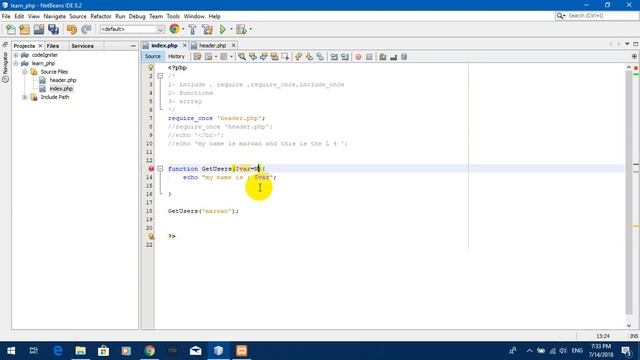Open the editor documents list dropdown
This screenshot has width=640, height=360.
tap(627, 44)
